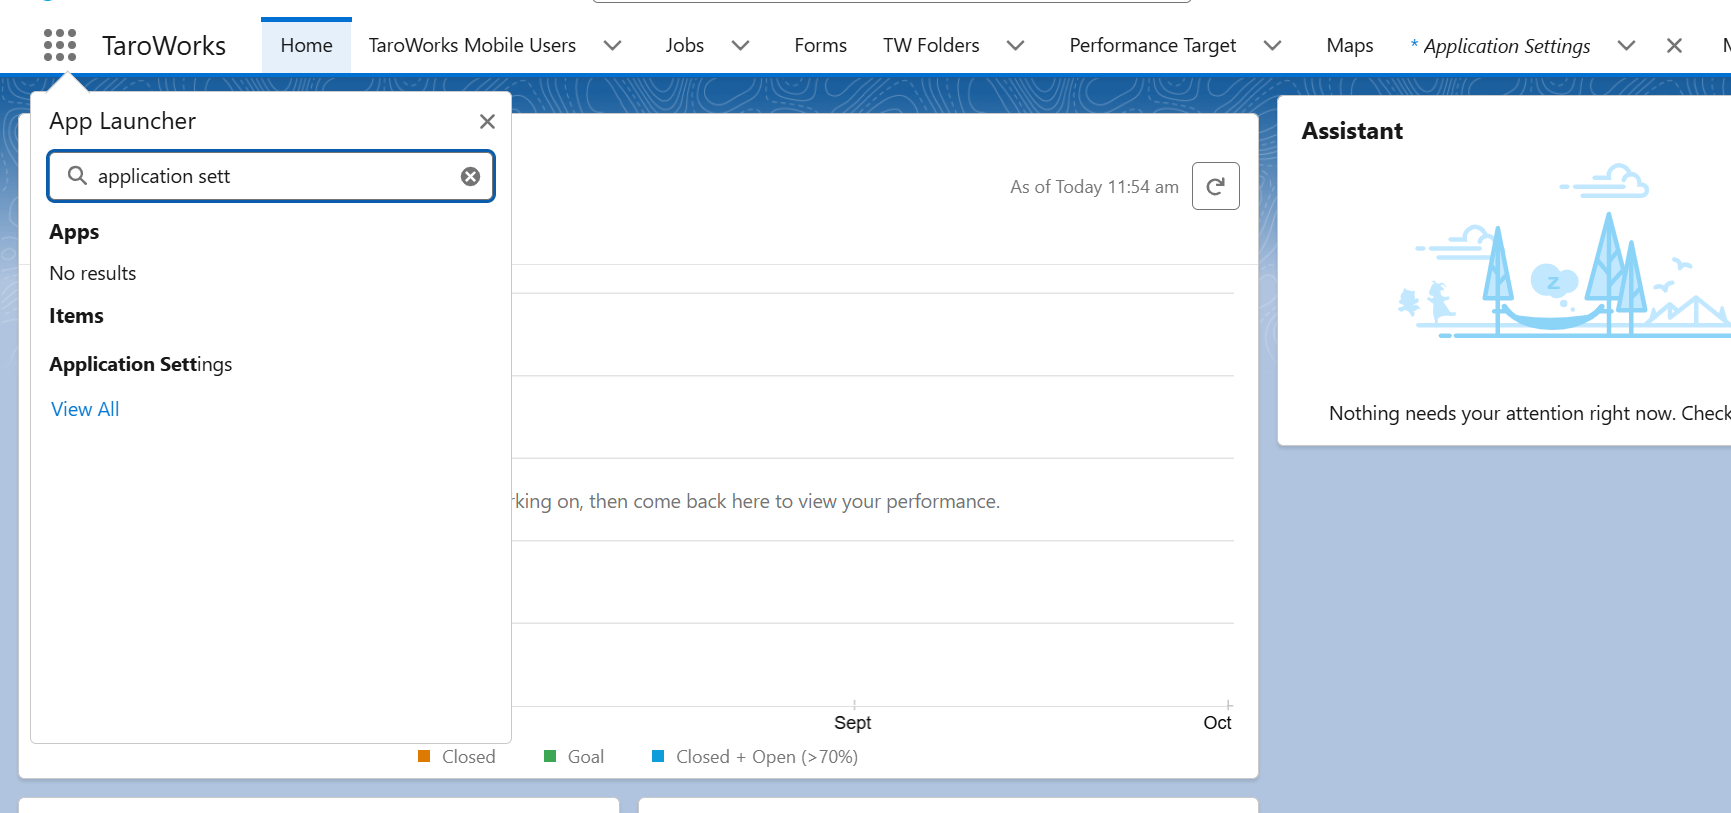Viewport: 1731px width, 813px height.
Task: Expand the Performance Target dropdown
Action: (1272, 45)
